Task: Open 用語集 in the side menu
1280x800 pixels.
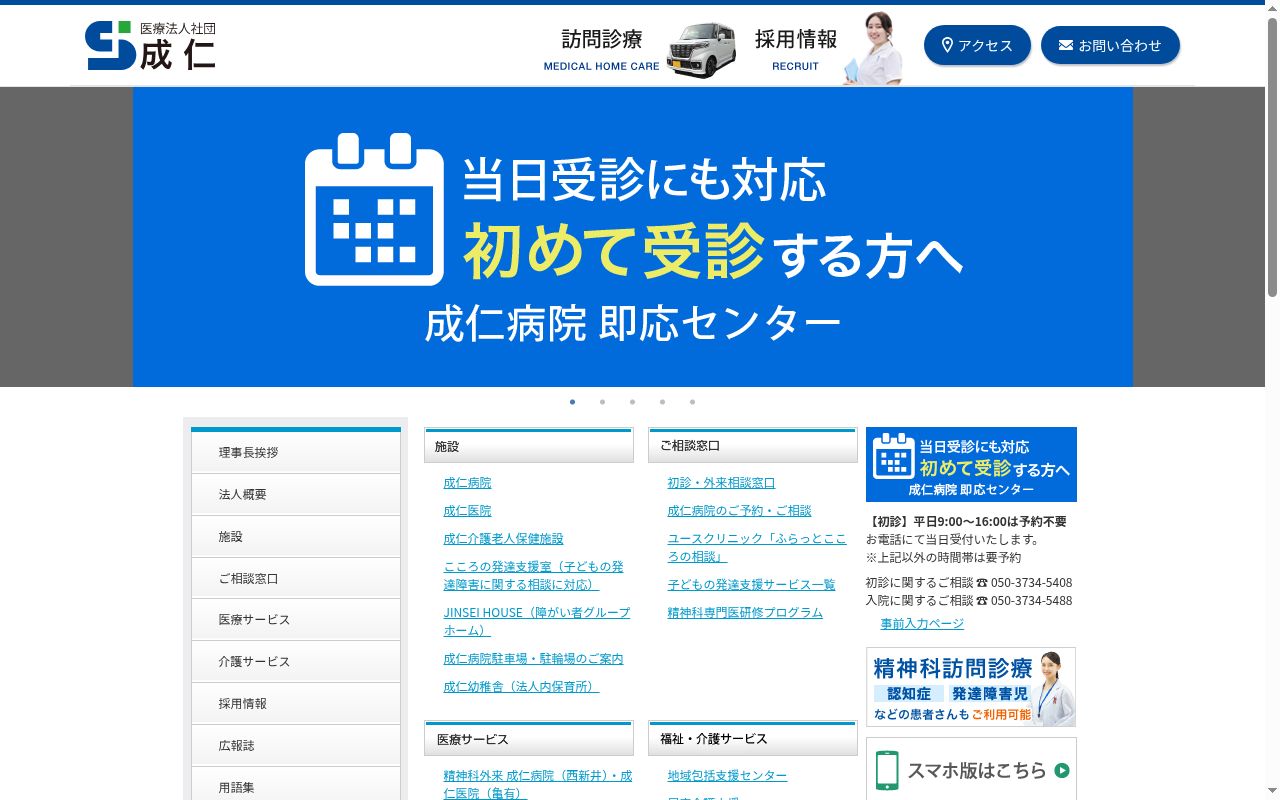Action: click(296, 786)
